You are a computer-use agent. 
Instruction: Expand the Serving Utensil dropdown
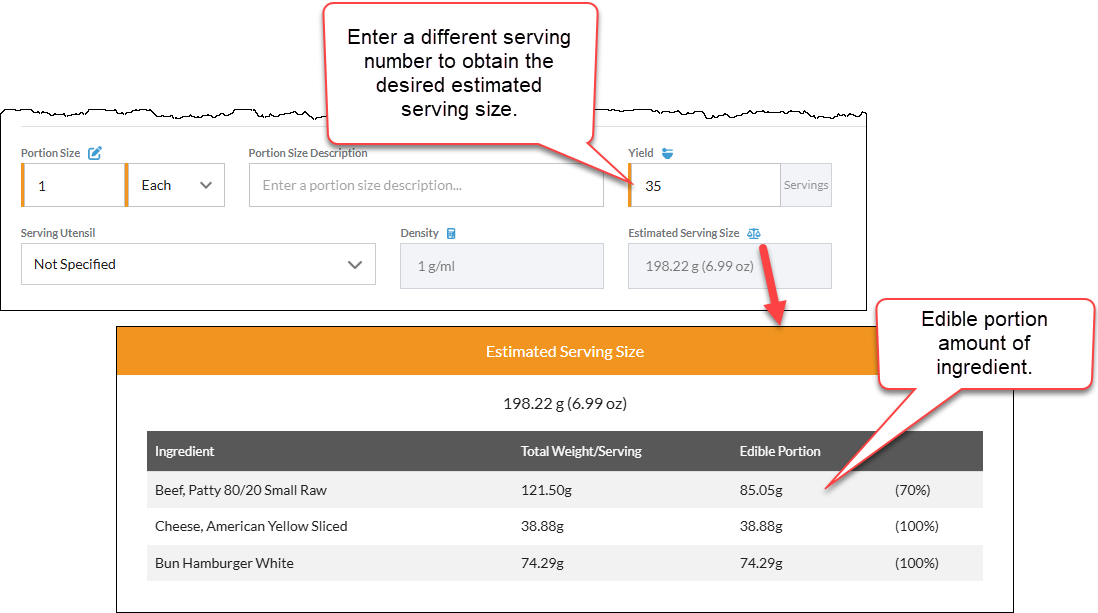[x=198, y=263]
